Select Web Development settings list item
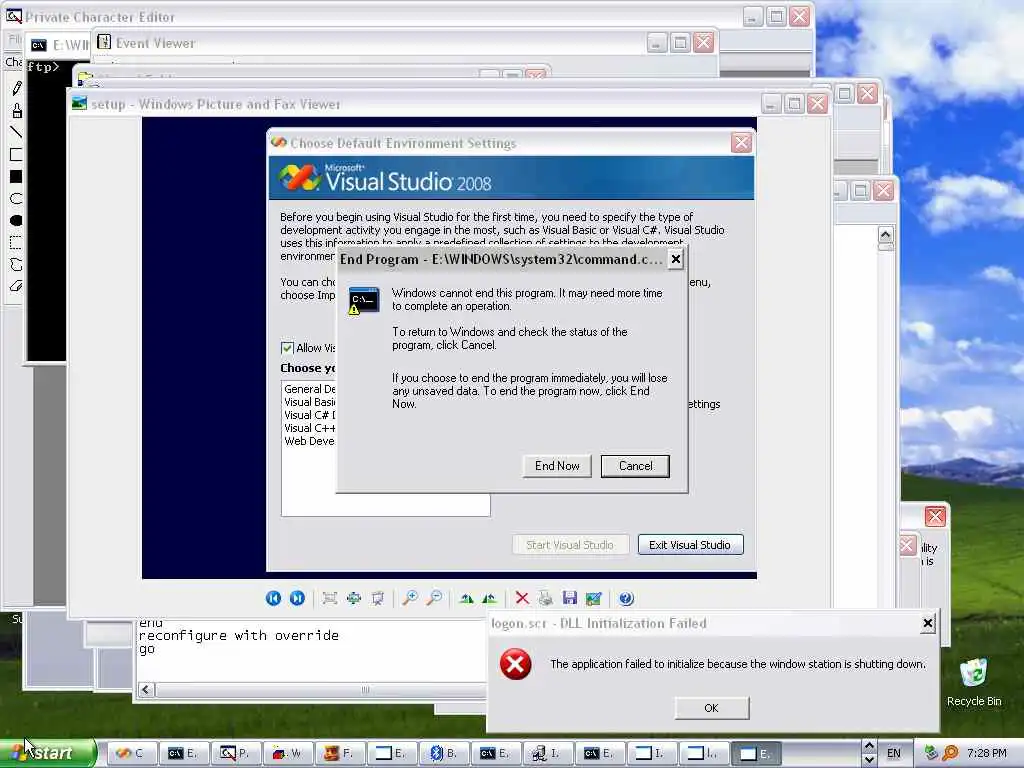This screenshot has width=1024, height=768. (310, 441)
